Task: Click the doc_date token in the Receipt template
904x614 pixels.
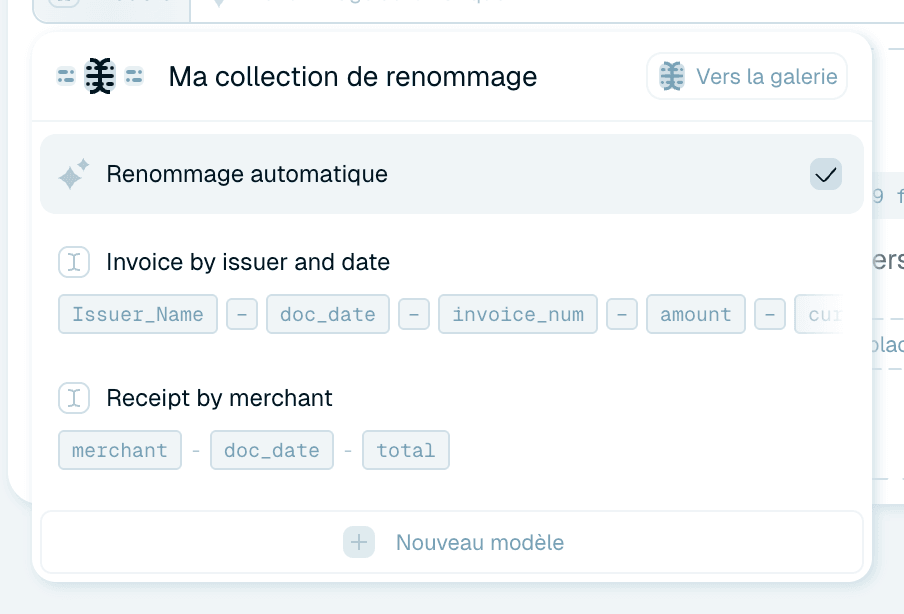Action: [272, 450]
